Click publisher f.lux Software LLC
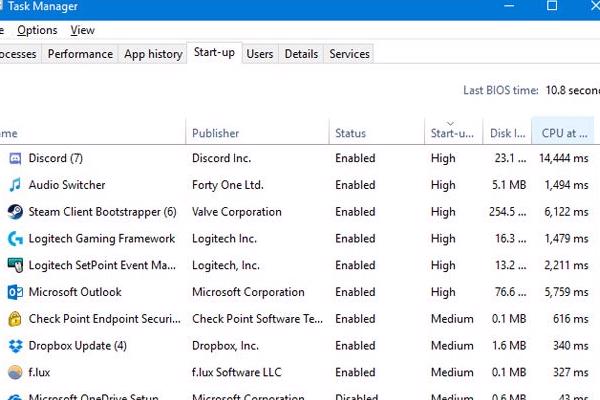600x400 pixels. point(237,372)
